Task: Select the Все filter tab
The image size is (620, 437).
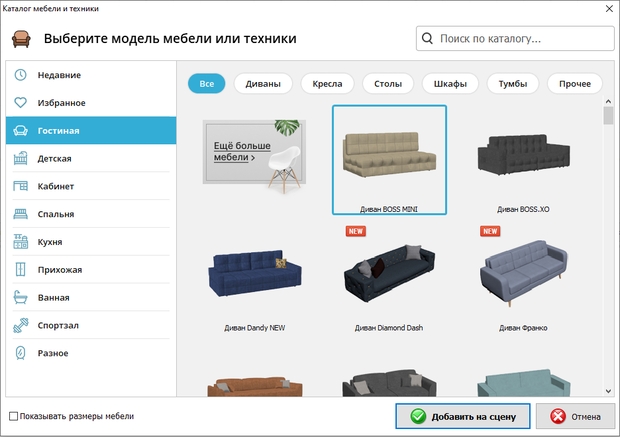Action: (x=206, y=83)
